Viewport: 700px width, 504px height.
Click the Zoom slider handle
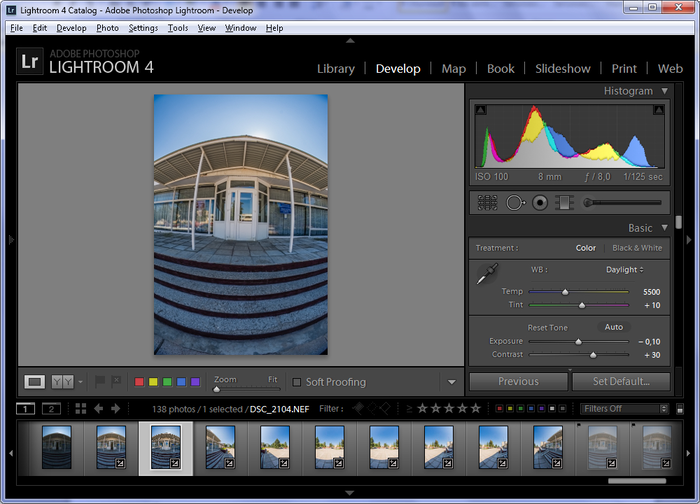(x=217, y=389)
